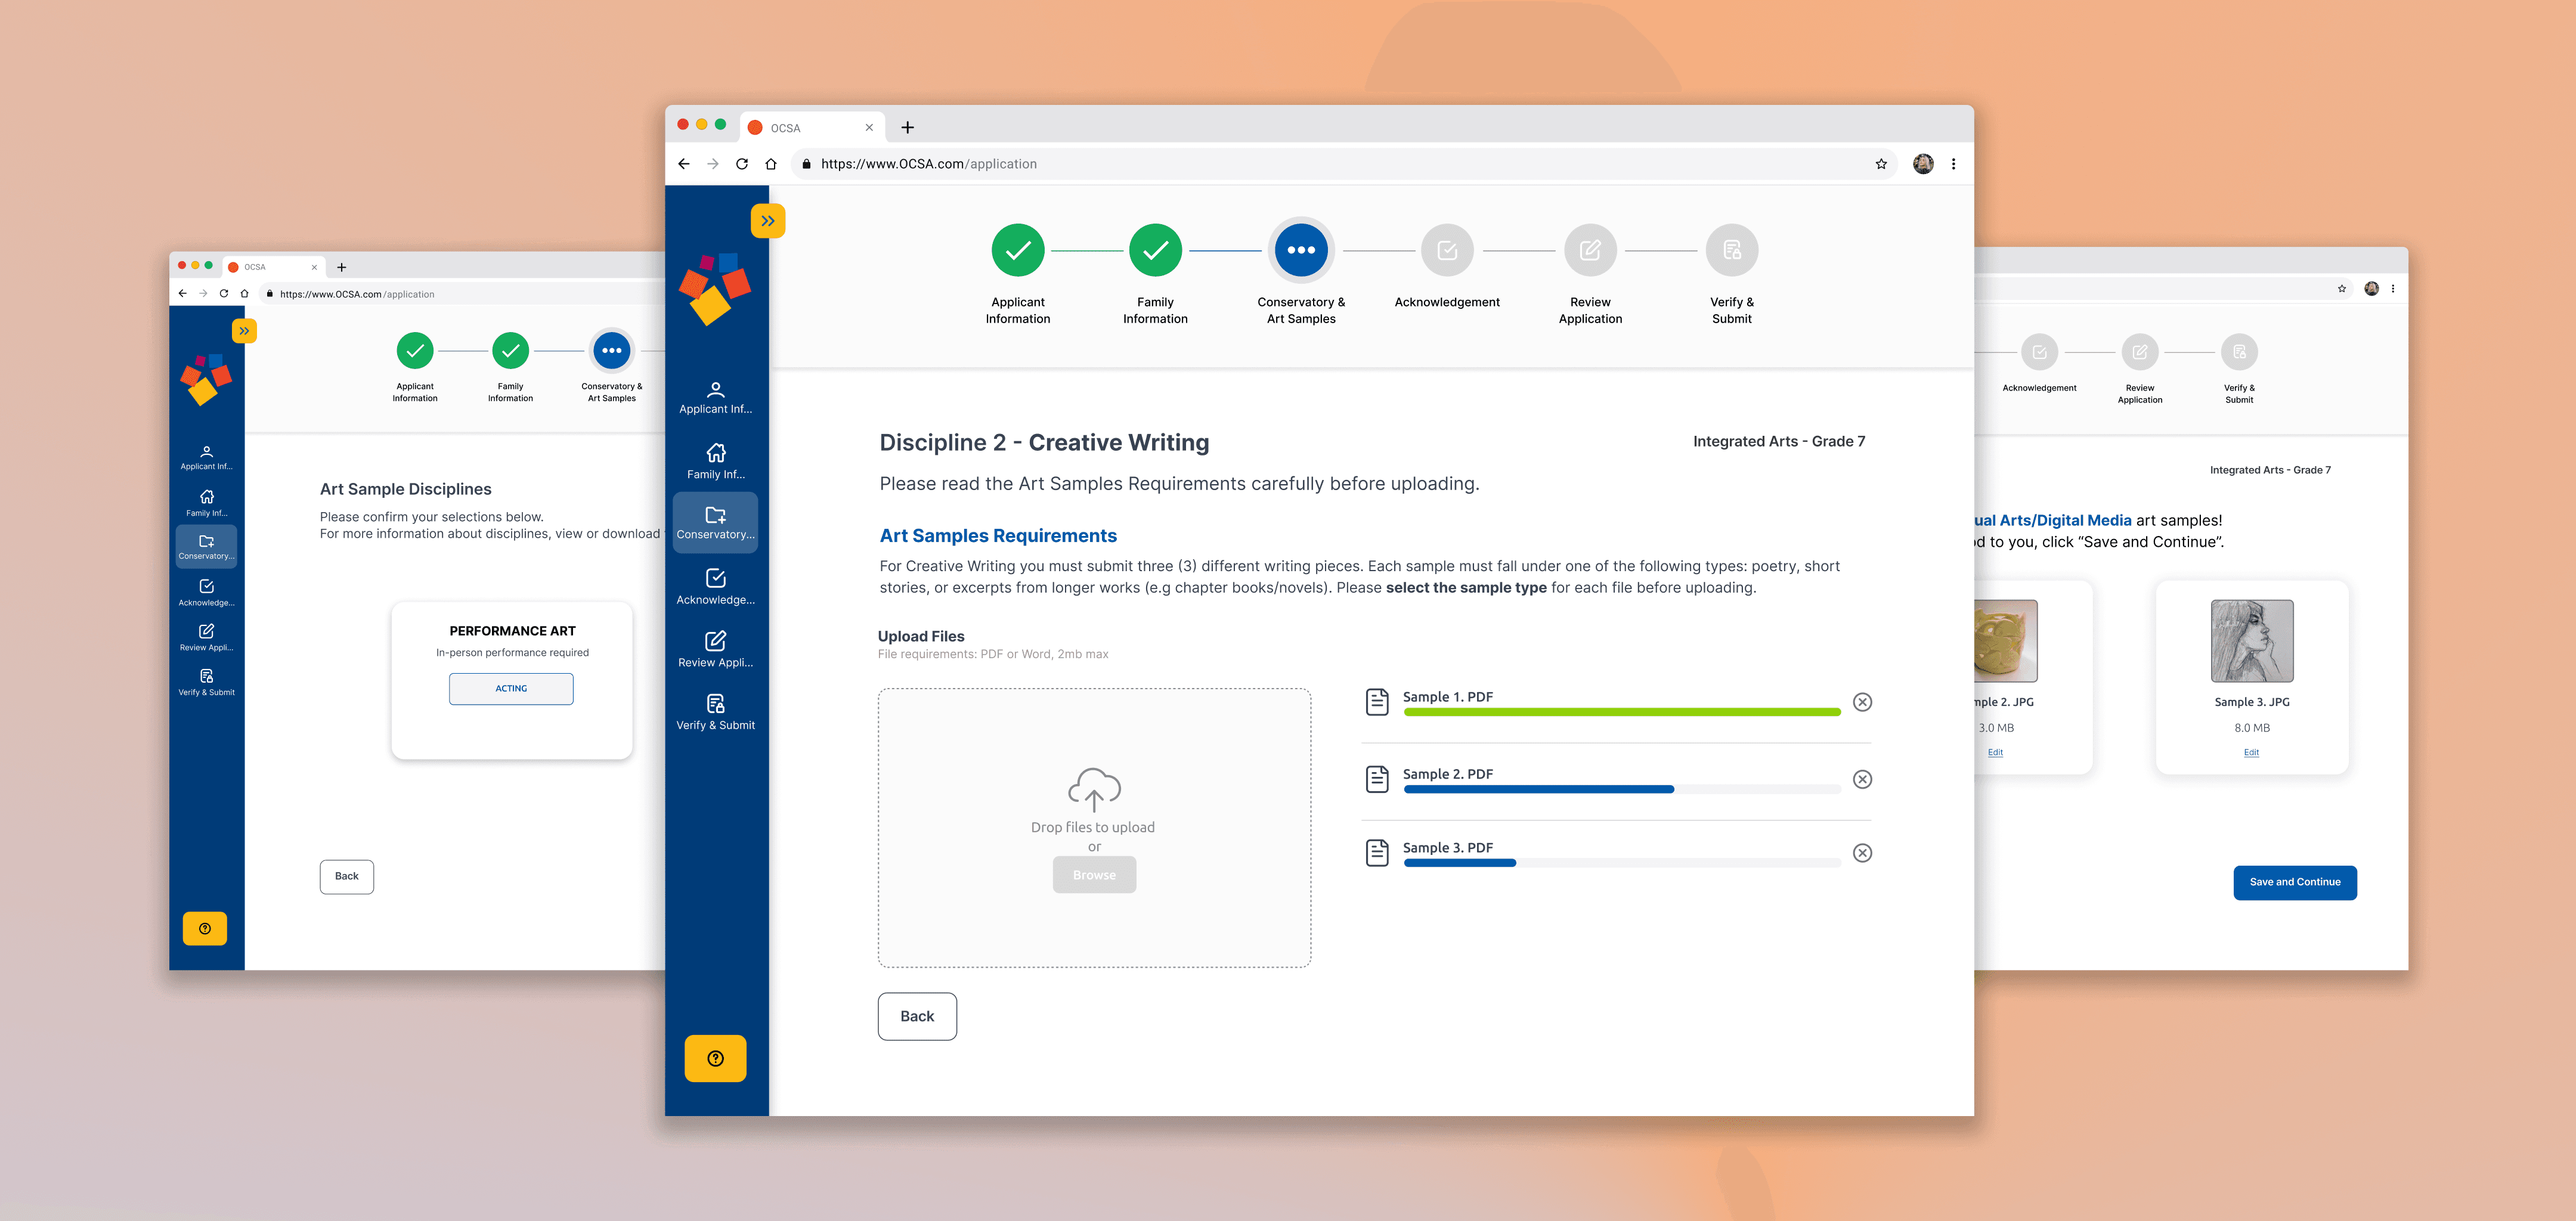Select the ACTING discipline button

(x=511, y=689)
